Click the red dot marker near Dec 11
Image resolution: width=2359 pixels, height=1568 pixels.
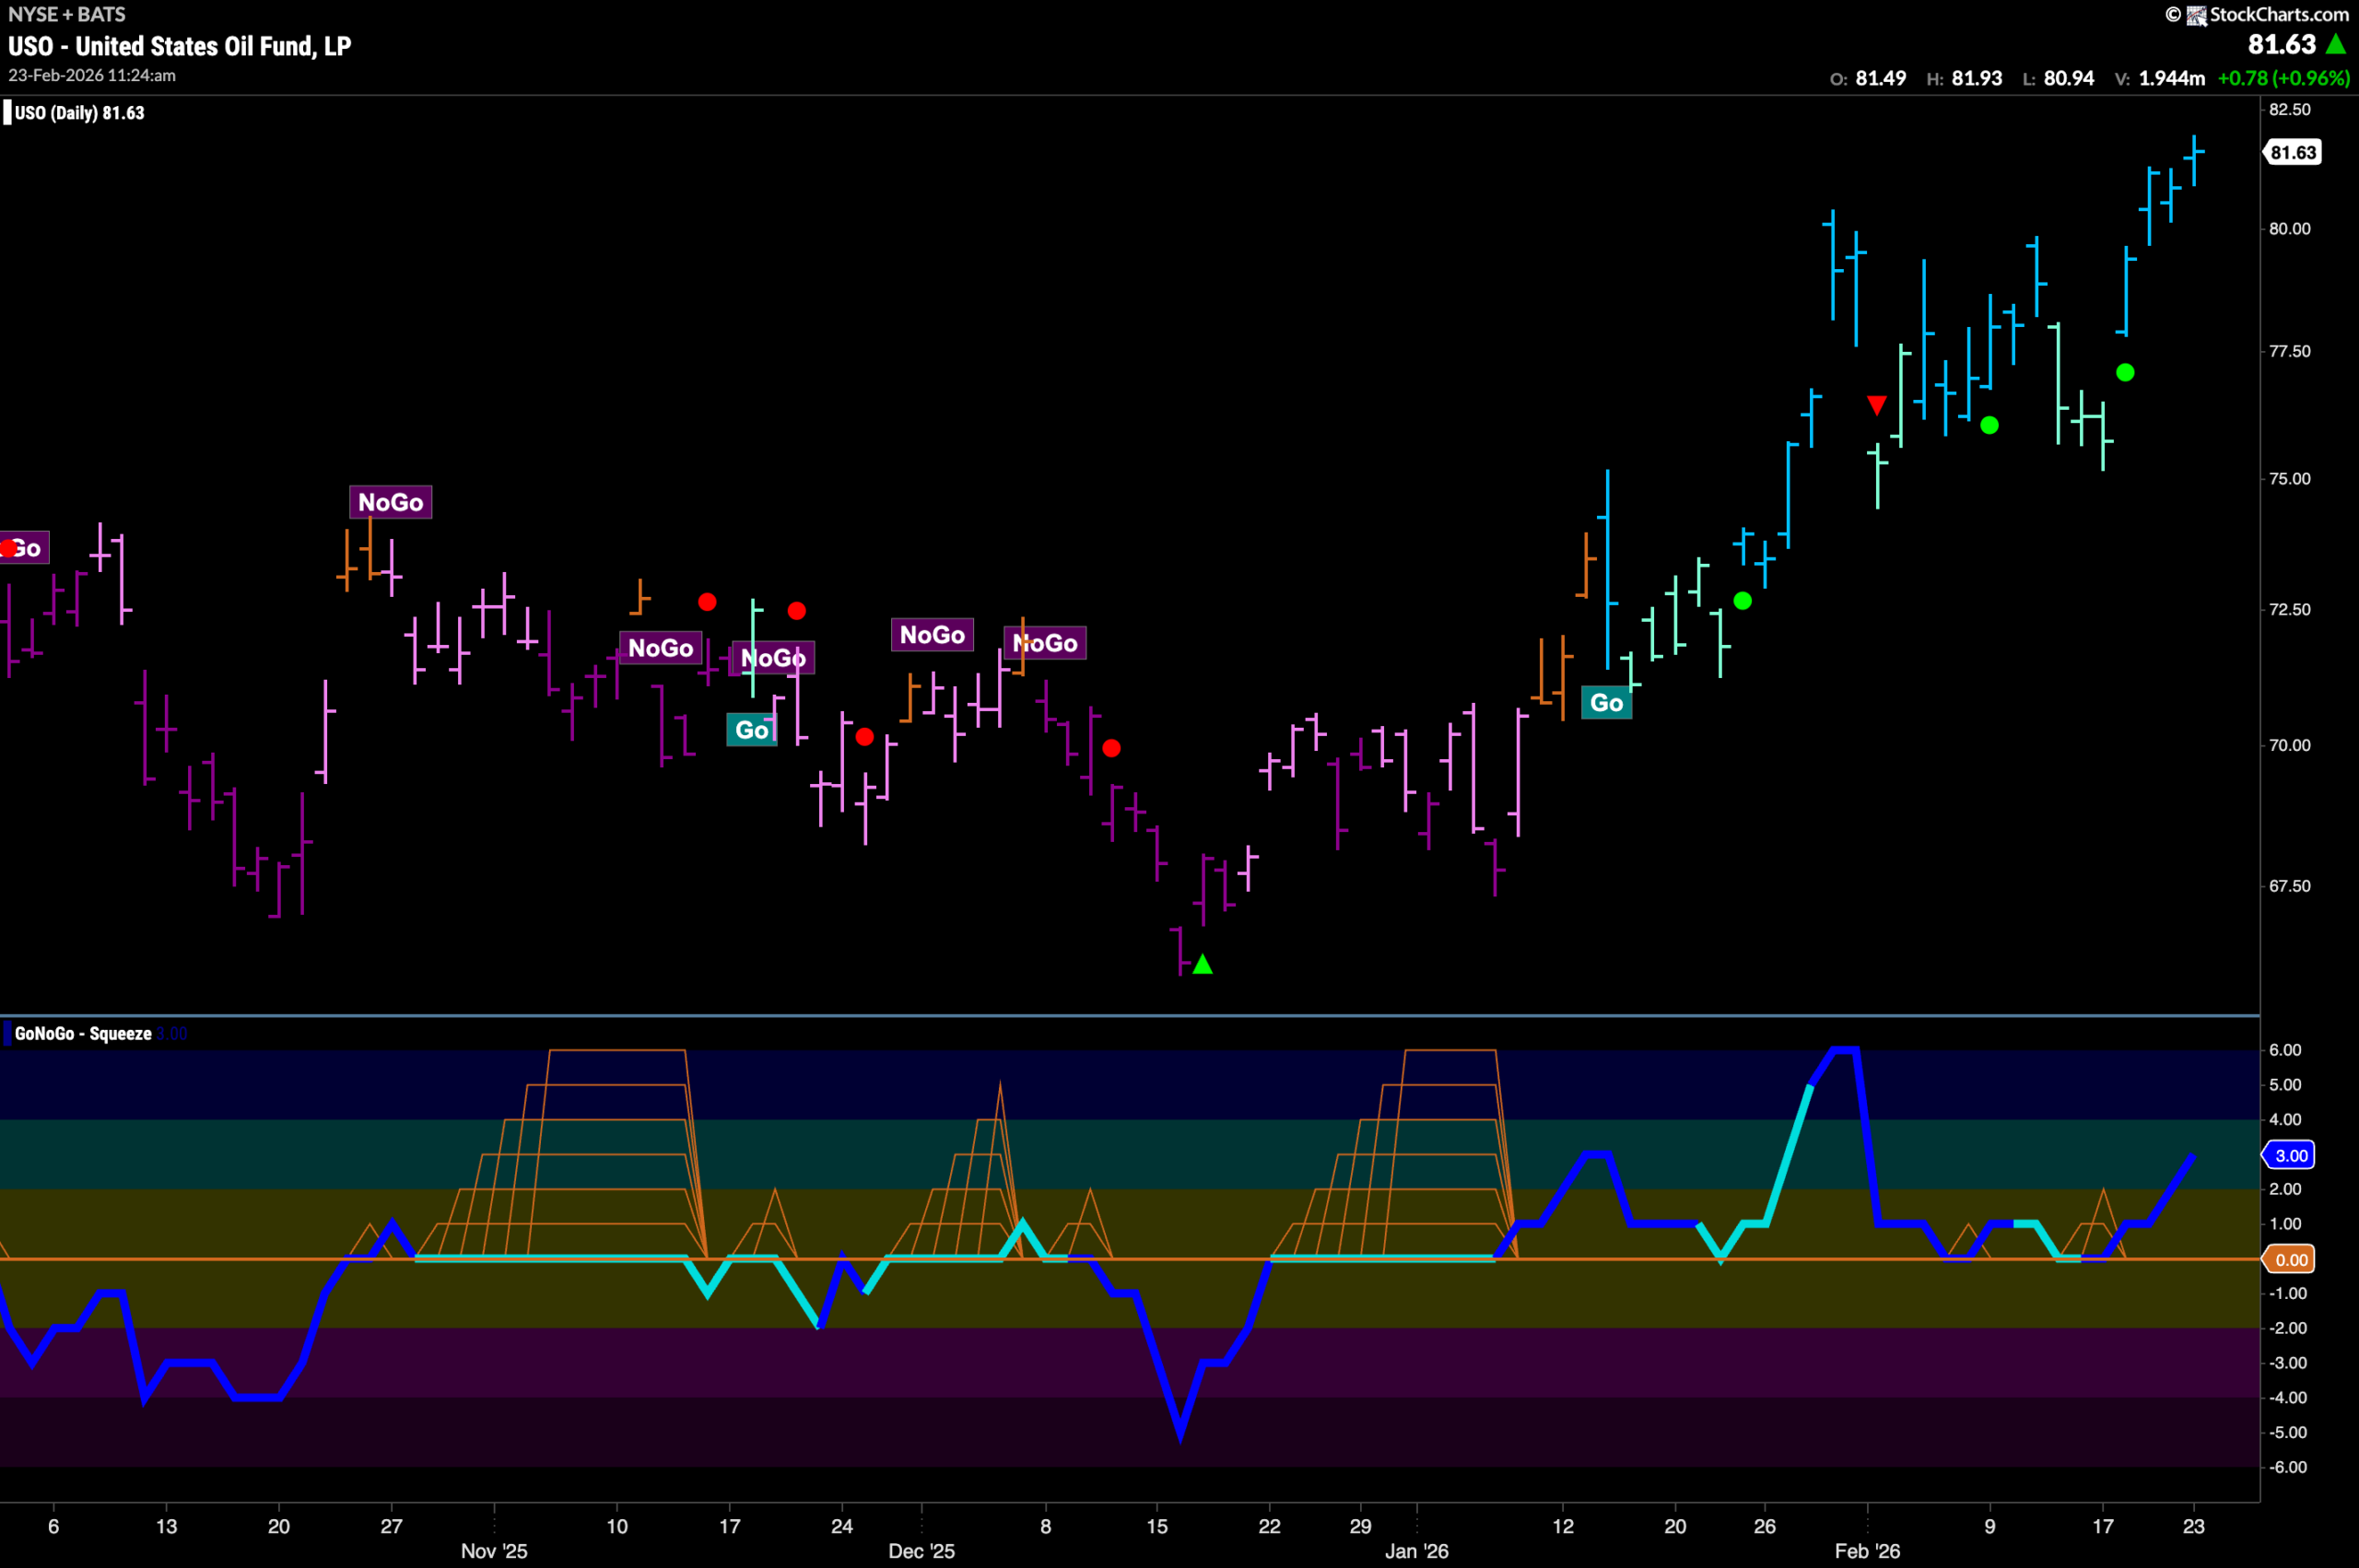tap(1111, 748)
